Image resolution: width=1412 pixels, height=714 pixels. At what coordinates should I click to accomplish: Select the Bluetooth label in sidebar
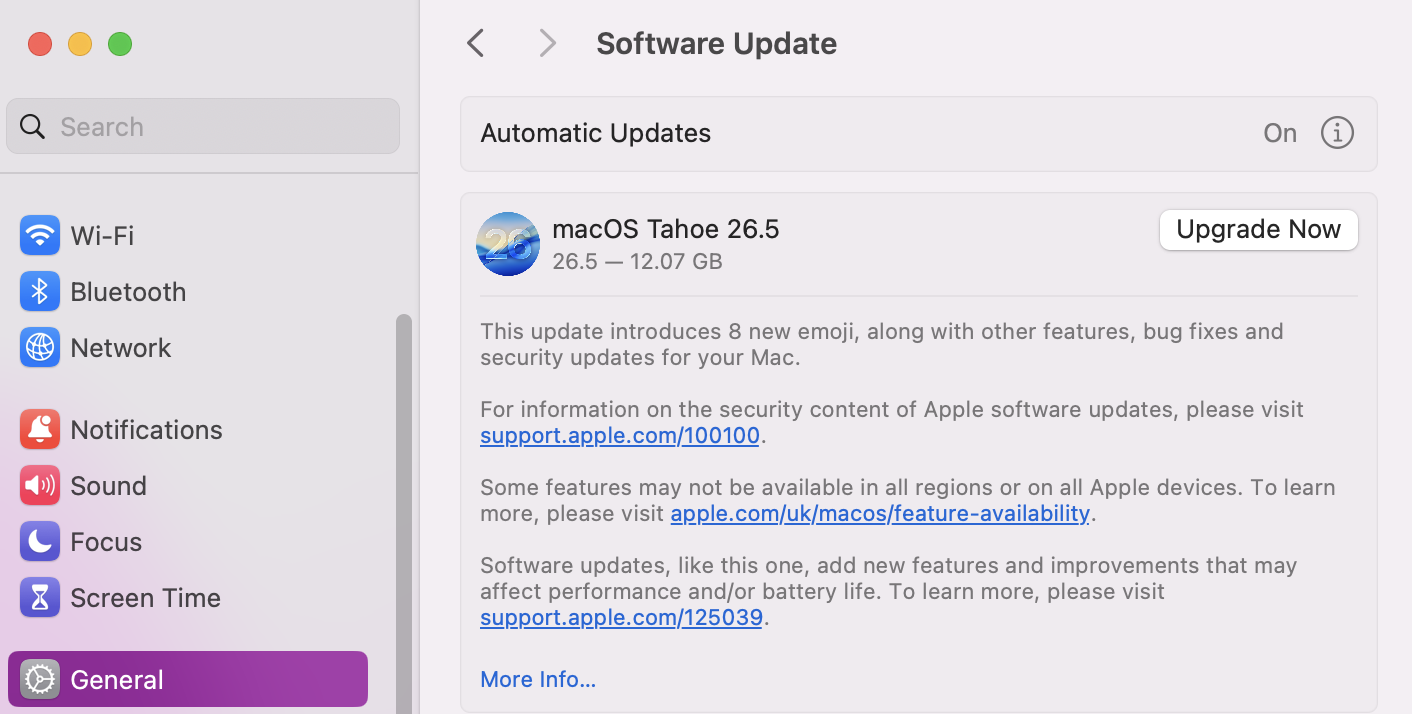(128, 292)
